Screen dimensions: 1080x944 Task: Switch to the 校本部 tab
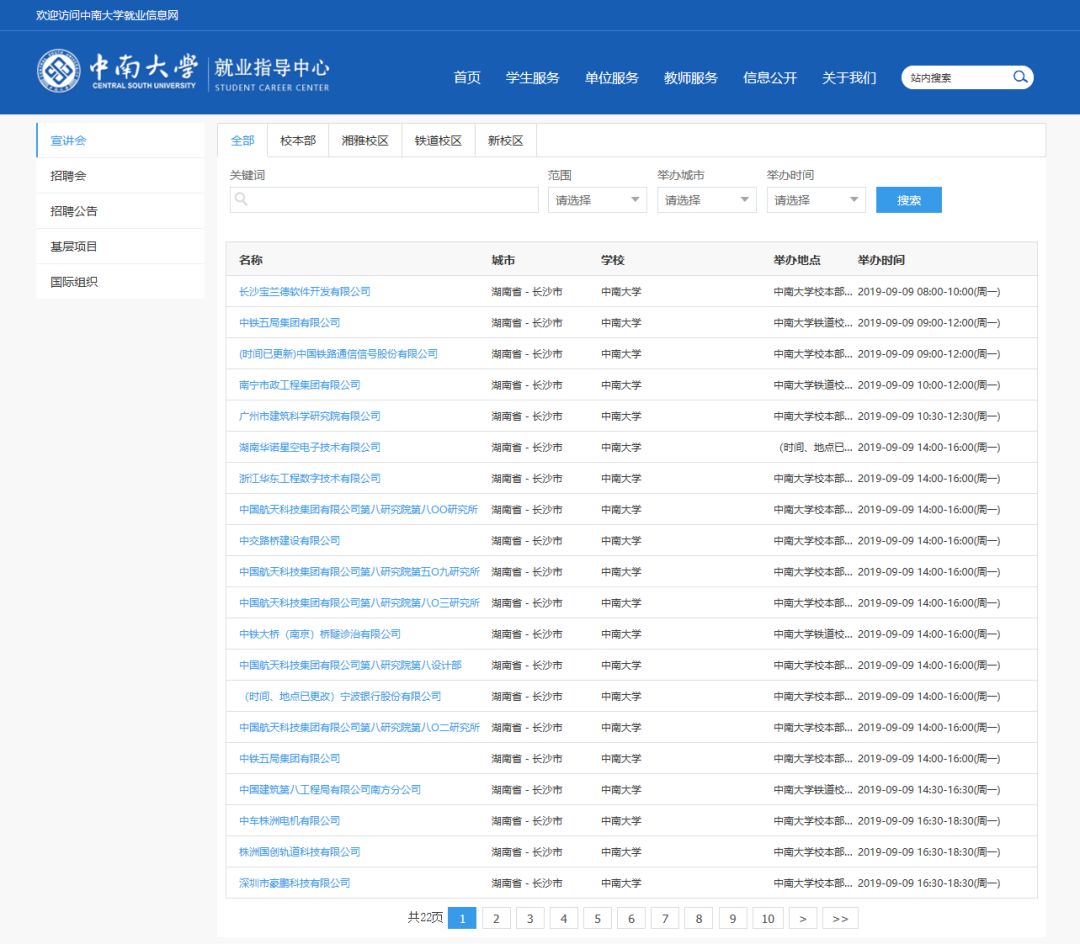(298, 140)
